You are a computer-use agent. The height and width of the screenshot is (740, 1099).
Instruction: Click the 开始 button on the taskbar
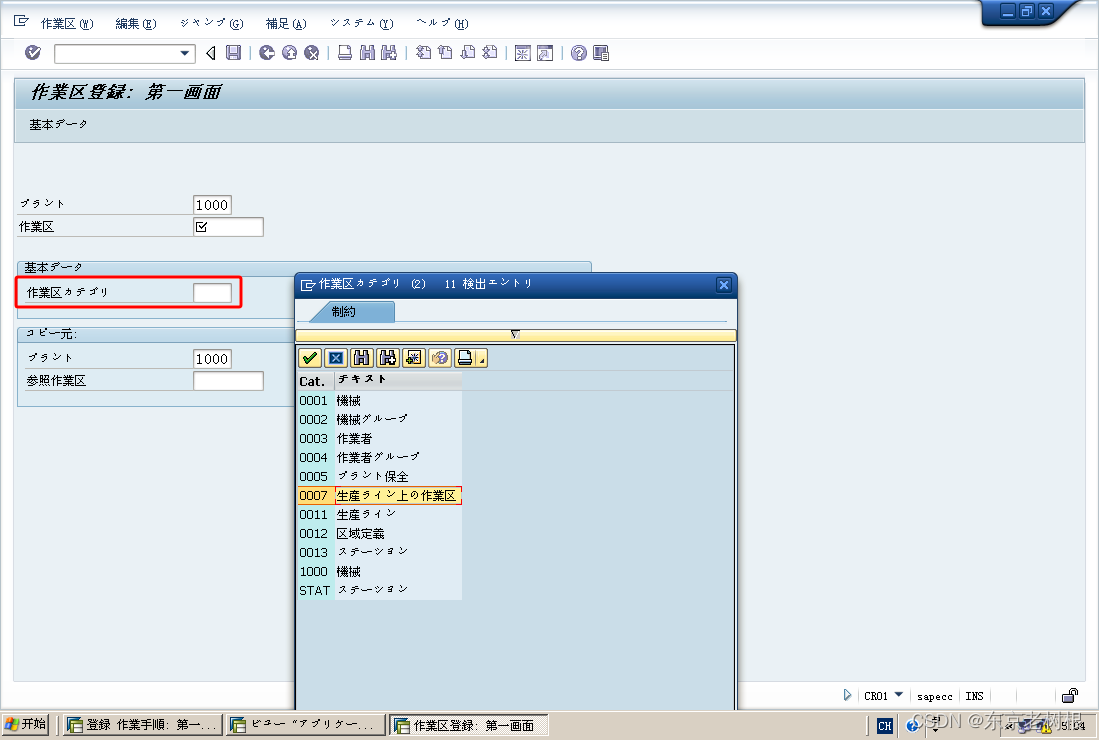click(24, 723)
